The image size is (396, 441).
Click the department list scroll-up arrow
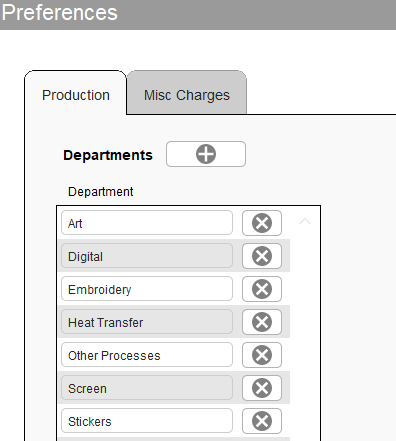305,222
